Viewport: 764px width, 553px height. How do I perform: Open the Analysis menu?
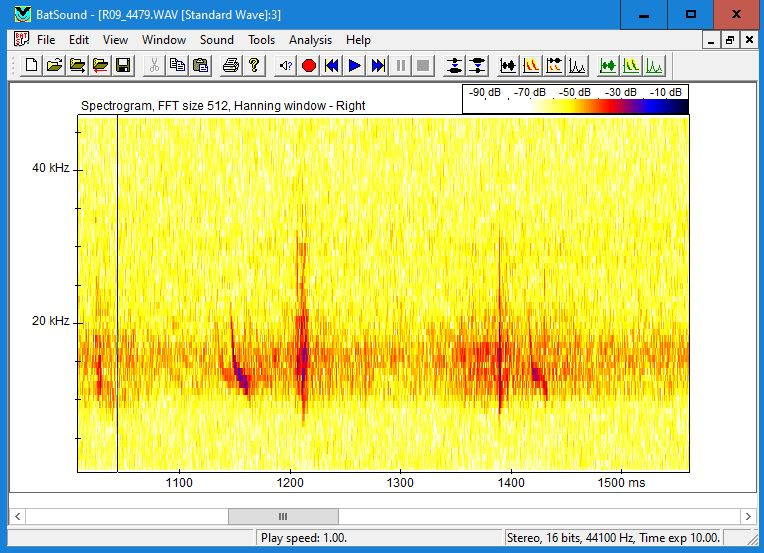[310, 40]
